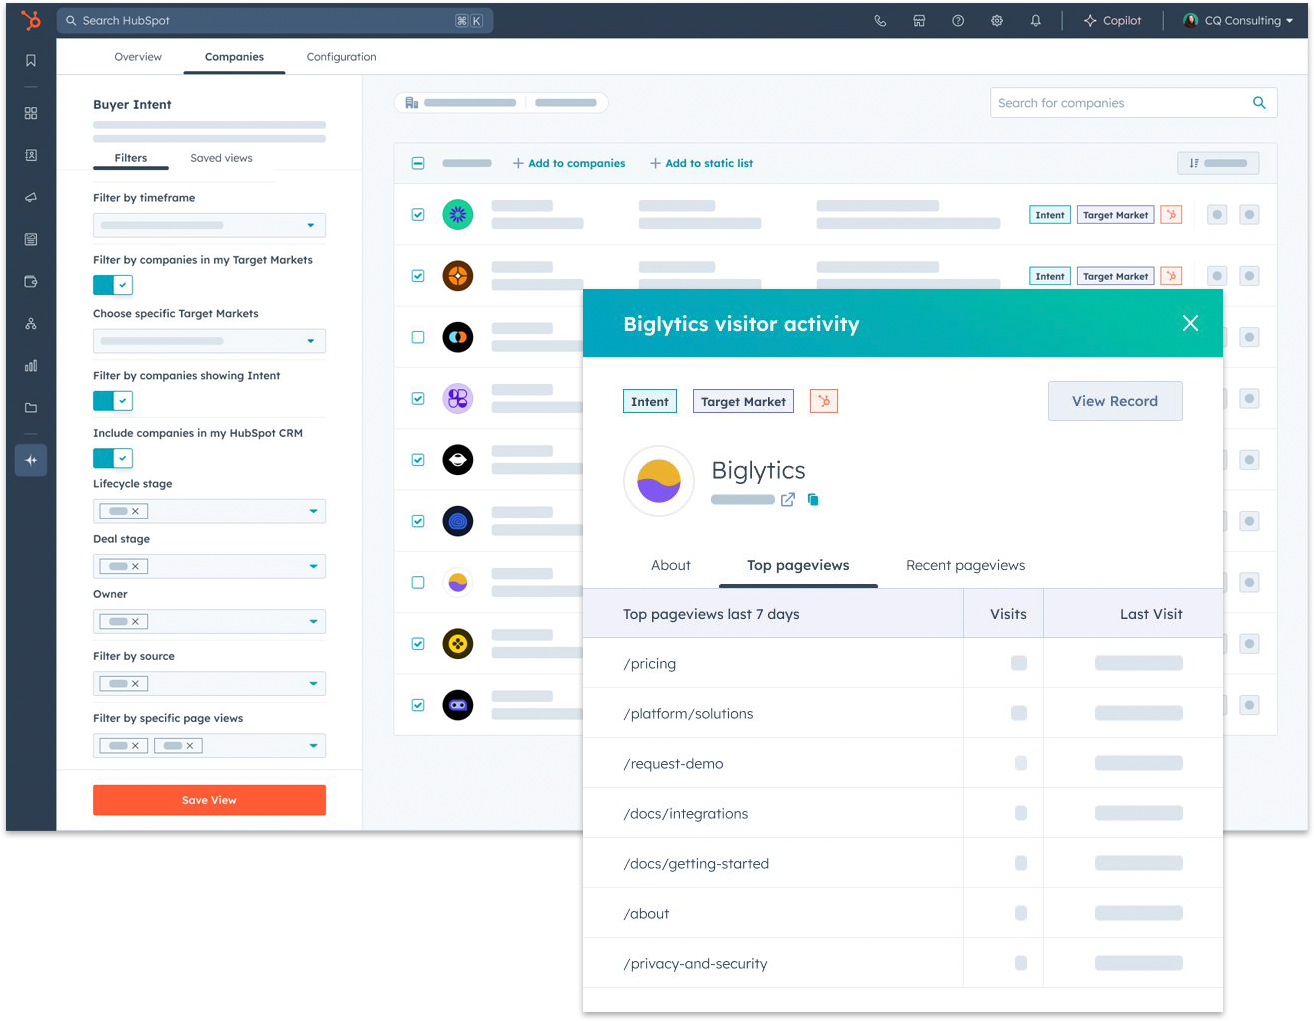Image resolution: width=1314 pixels, height=1021 pixels.
Task: Toggle the select-all checkbox in the table header
Action: [x=418, y=163]
